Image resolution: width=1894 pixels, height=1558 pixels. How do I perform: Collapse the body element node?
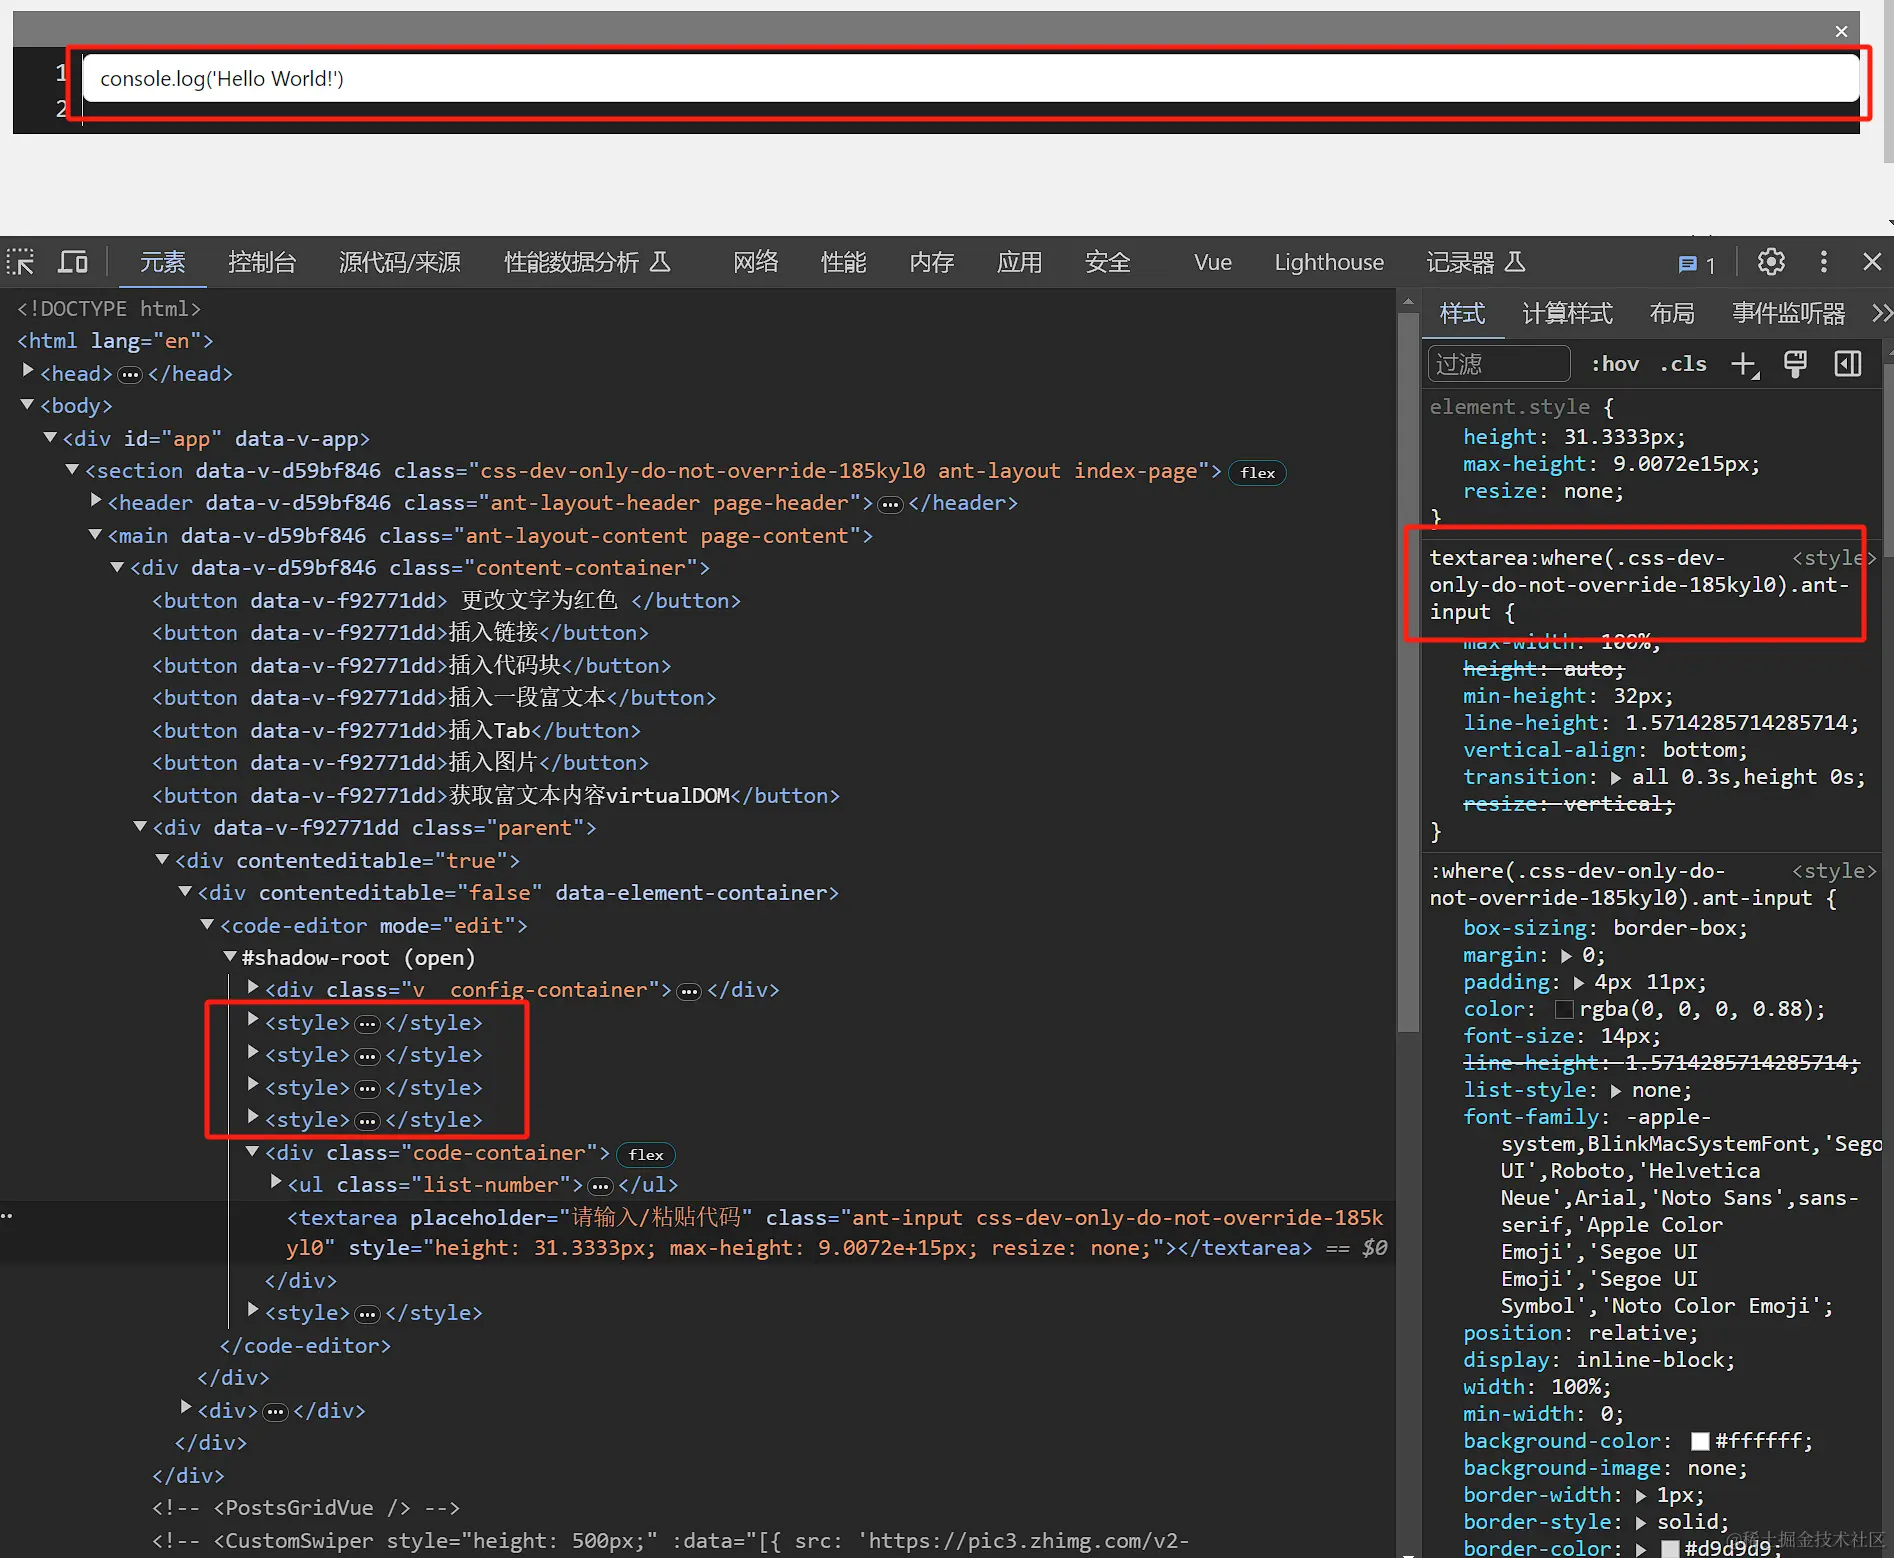28,405
